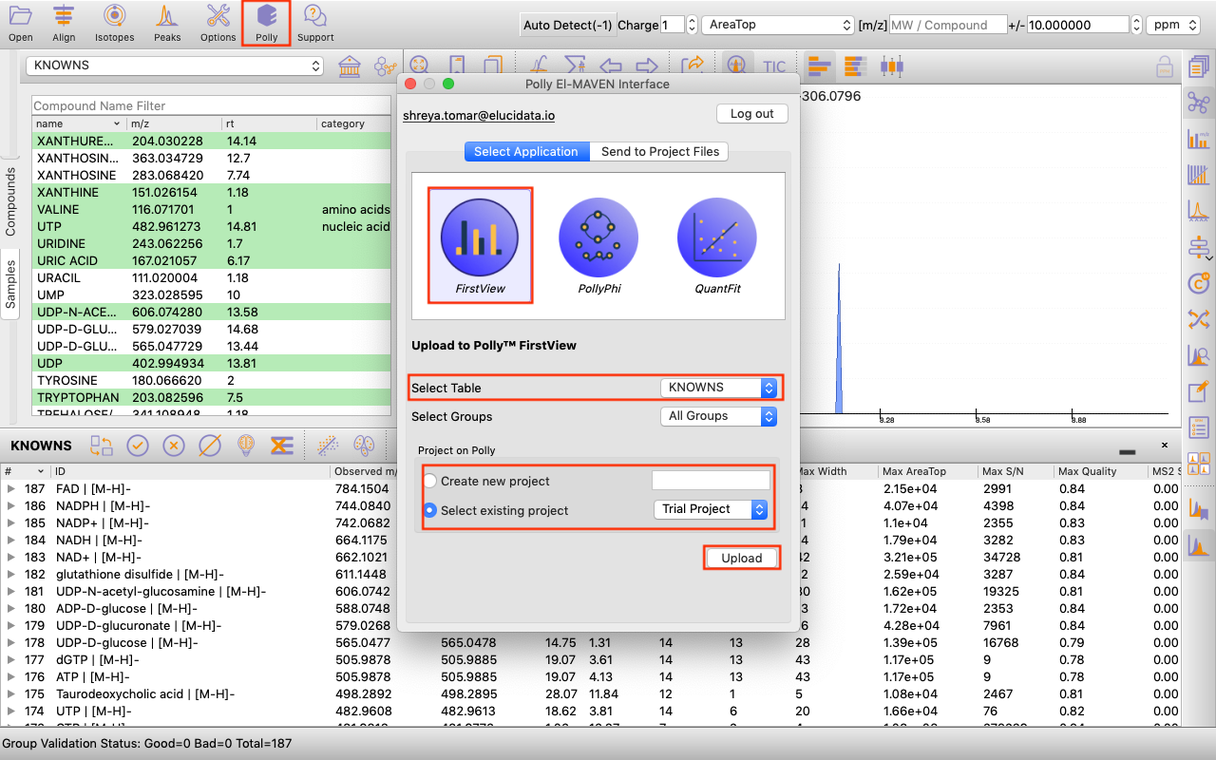The height and width of the screenshot is (760, 1216).
Task: Run the Peaks detection tool
Action: [167, 22]
